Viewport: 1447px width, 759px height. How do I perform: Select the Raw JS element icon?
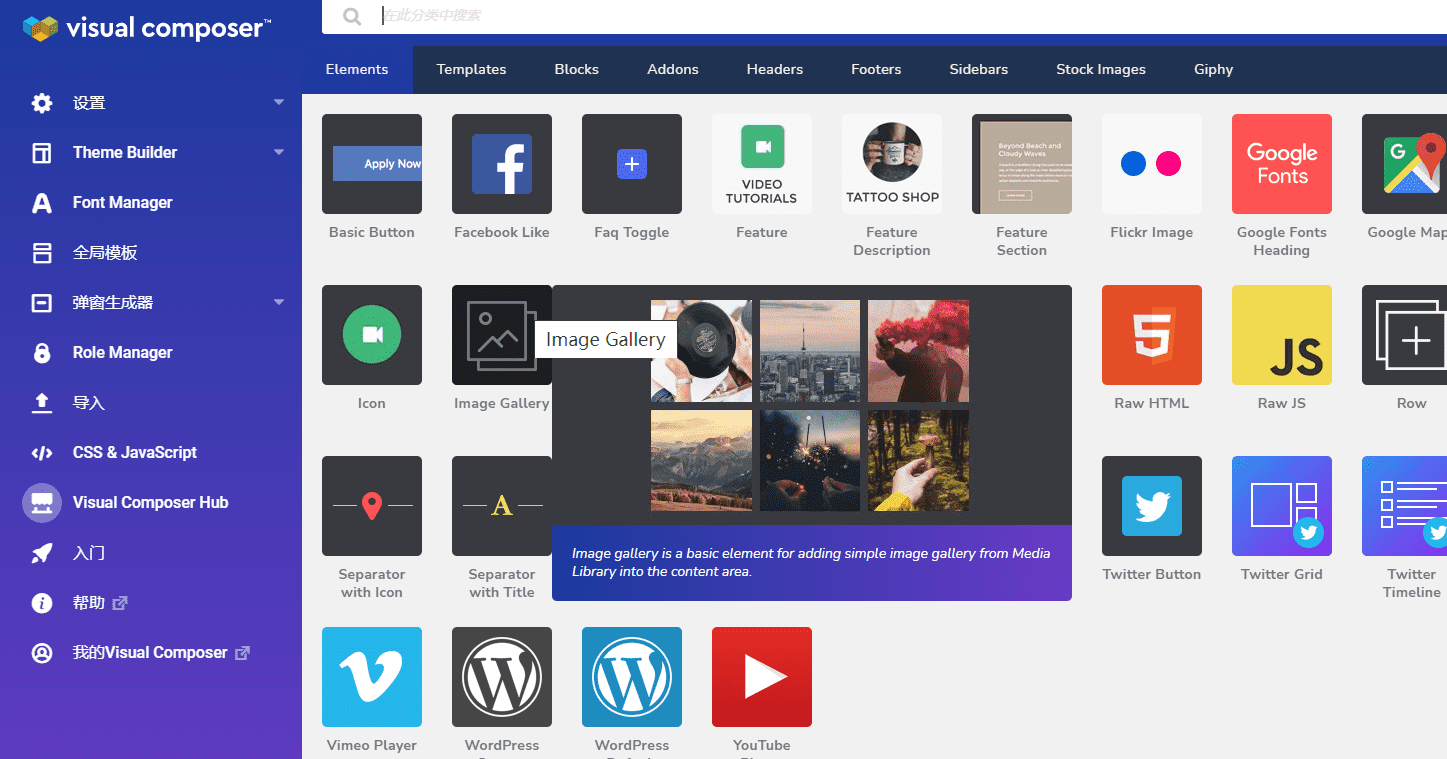[x=1282, y=335]
